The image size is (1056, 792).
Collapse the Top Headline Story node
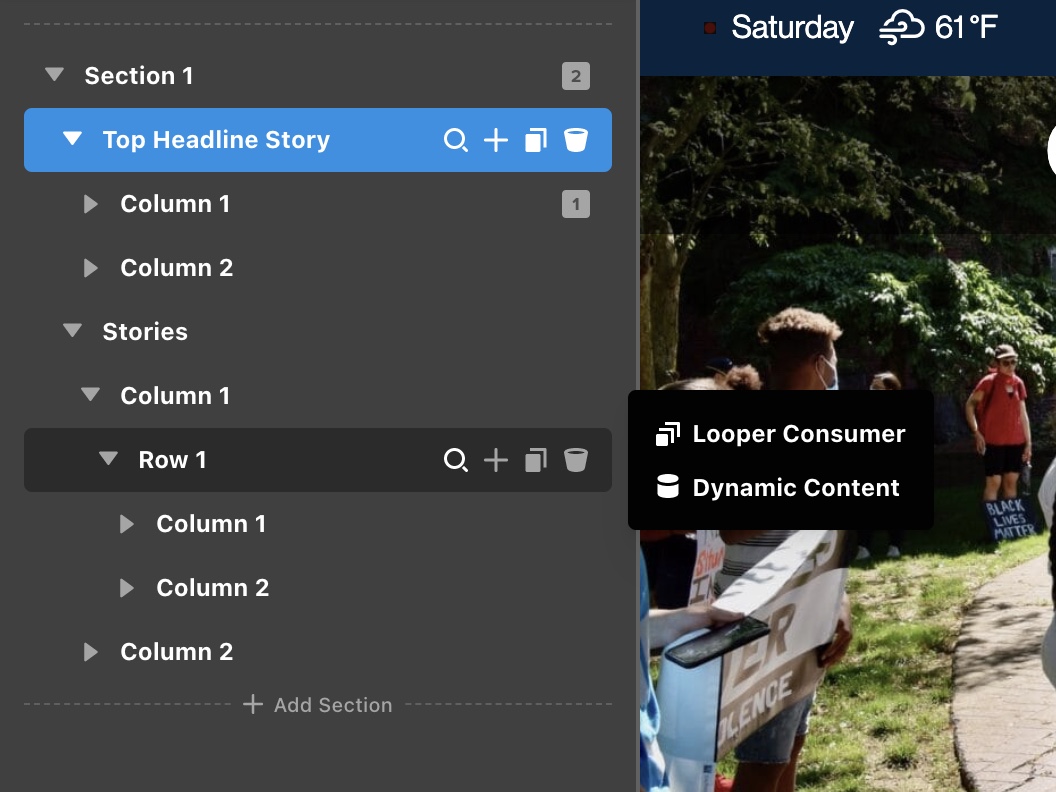[72, 138]
